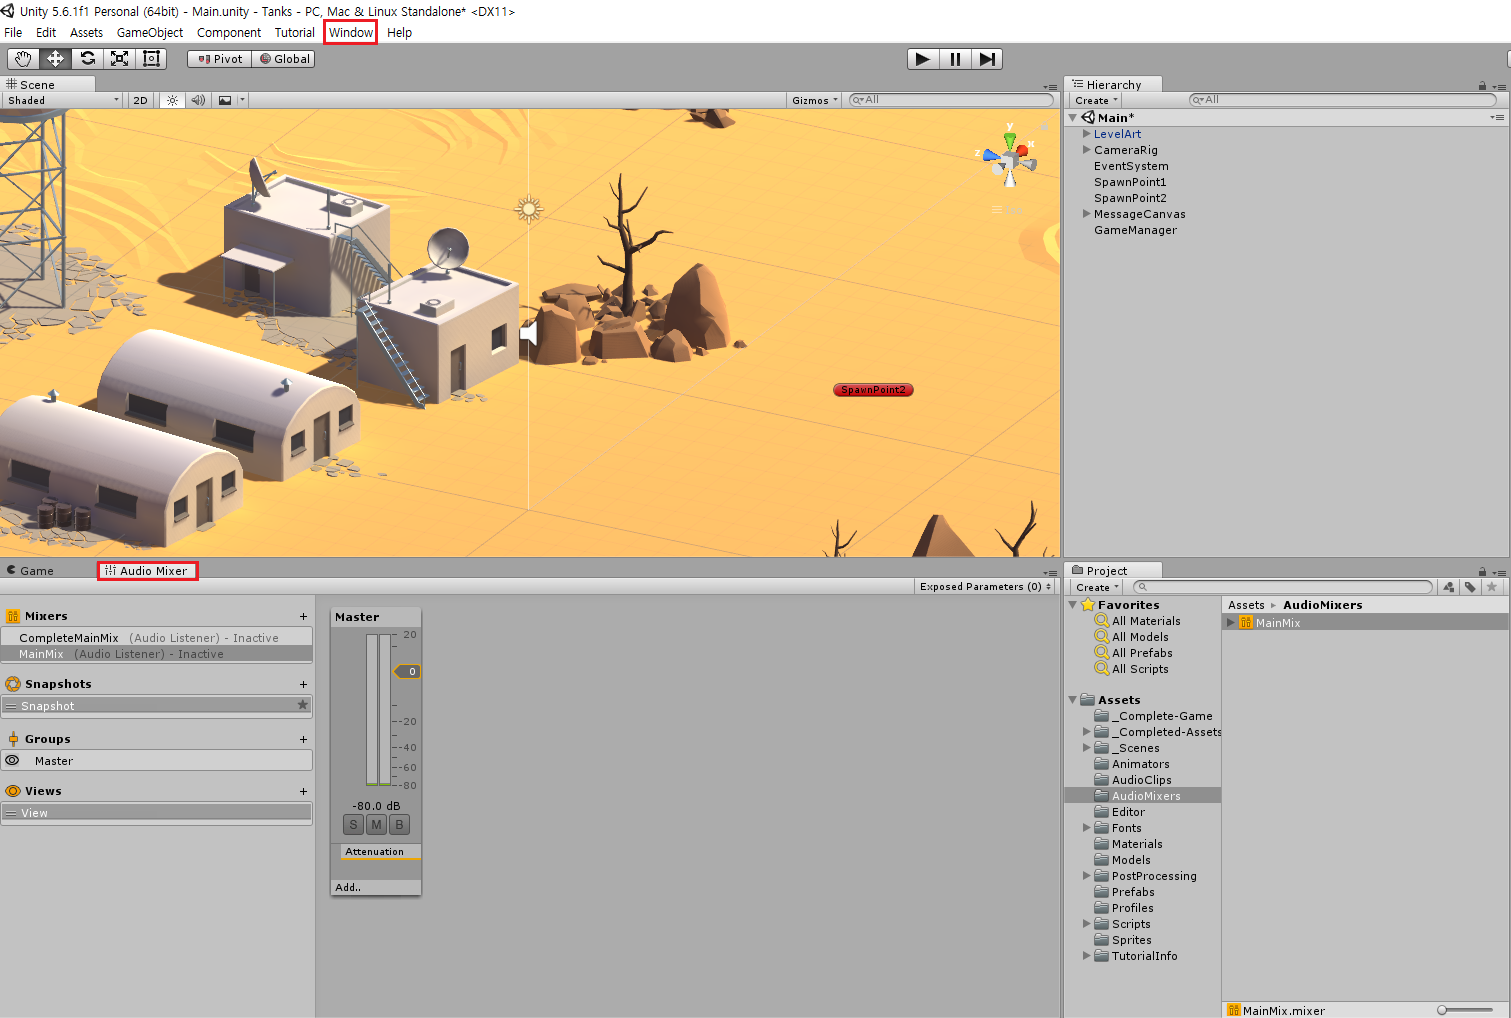Select the Scale tool
Image resolution: width=1511 pixels, height=1018 pixels.
tap(119, 58)
